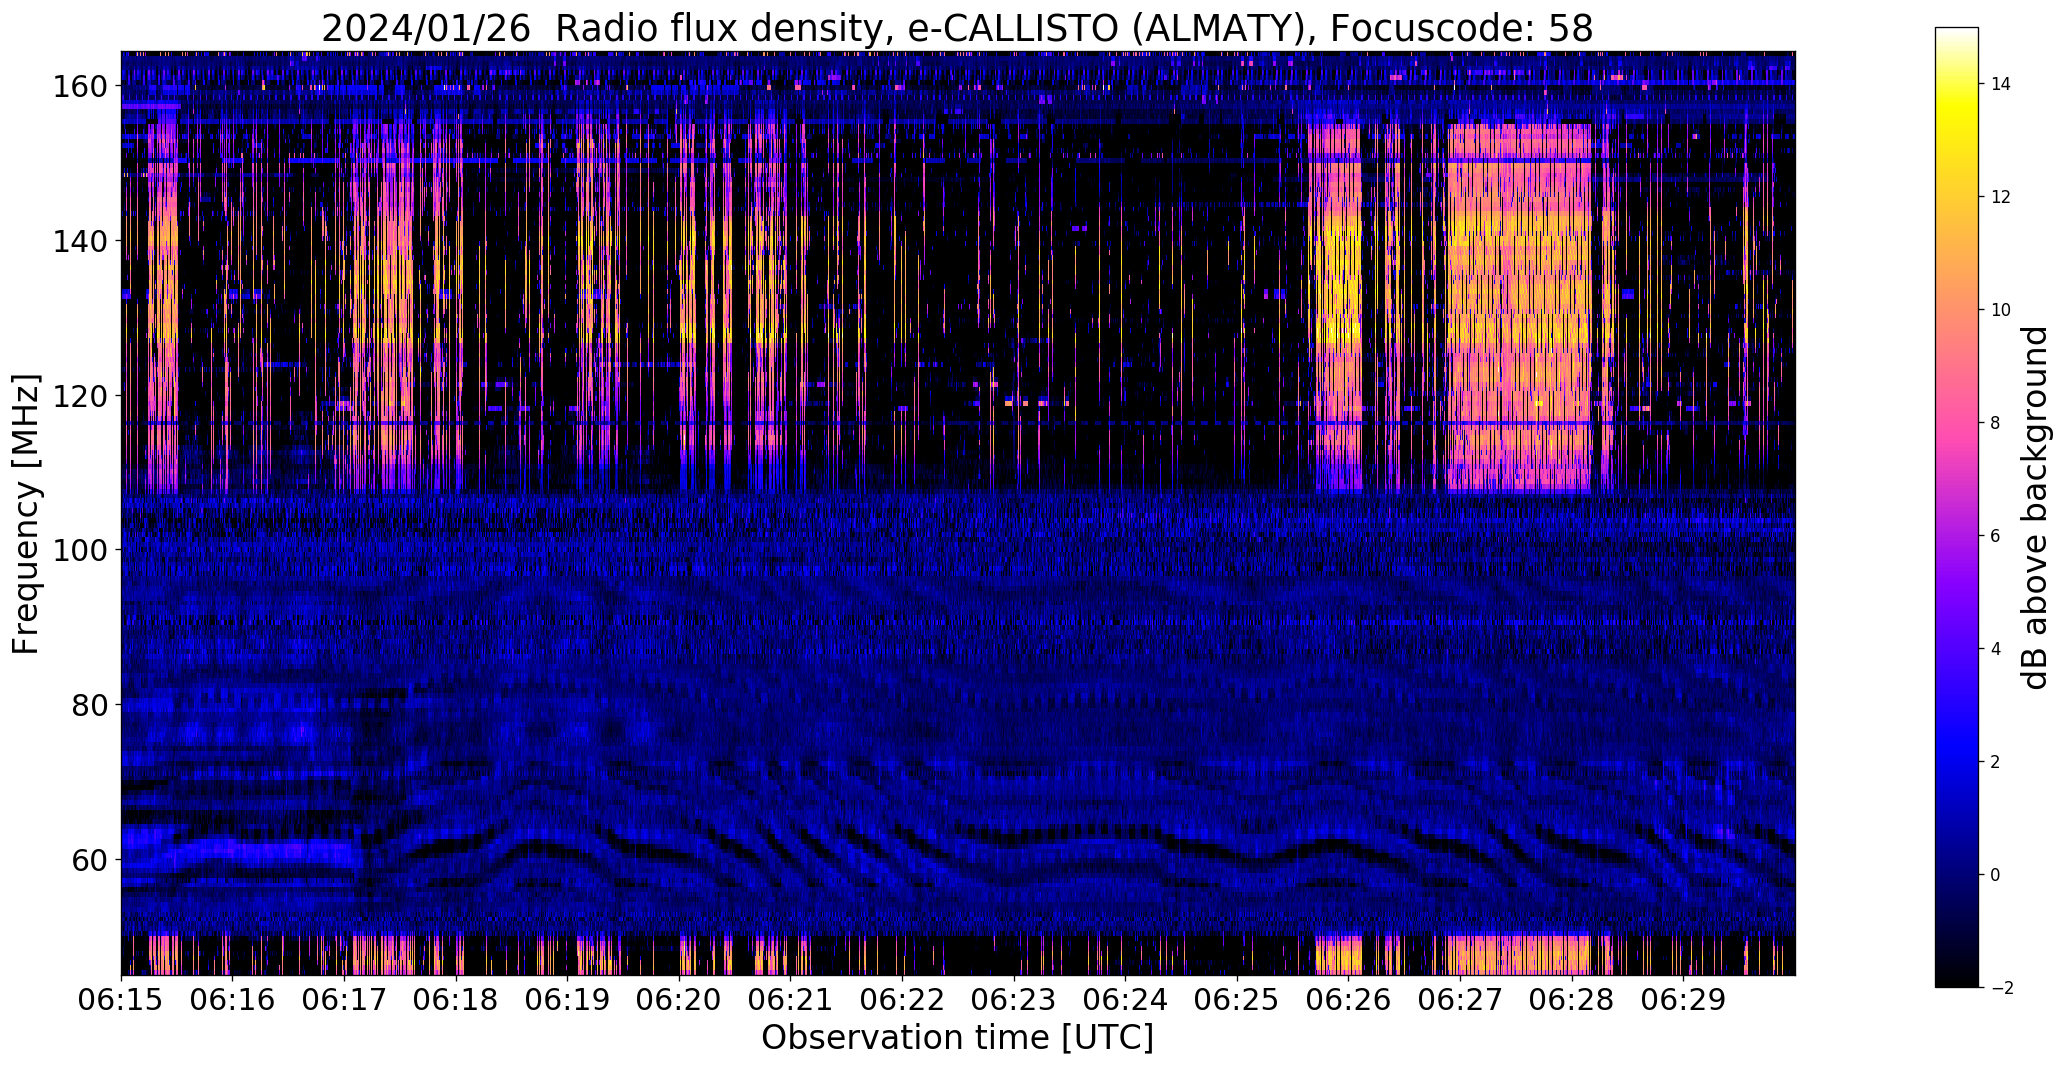
Task: Click the 06:19 time tick label
Action: click(567, 999)
